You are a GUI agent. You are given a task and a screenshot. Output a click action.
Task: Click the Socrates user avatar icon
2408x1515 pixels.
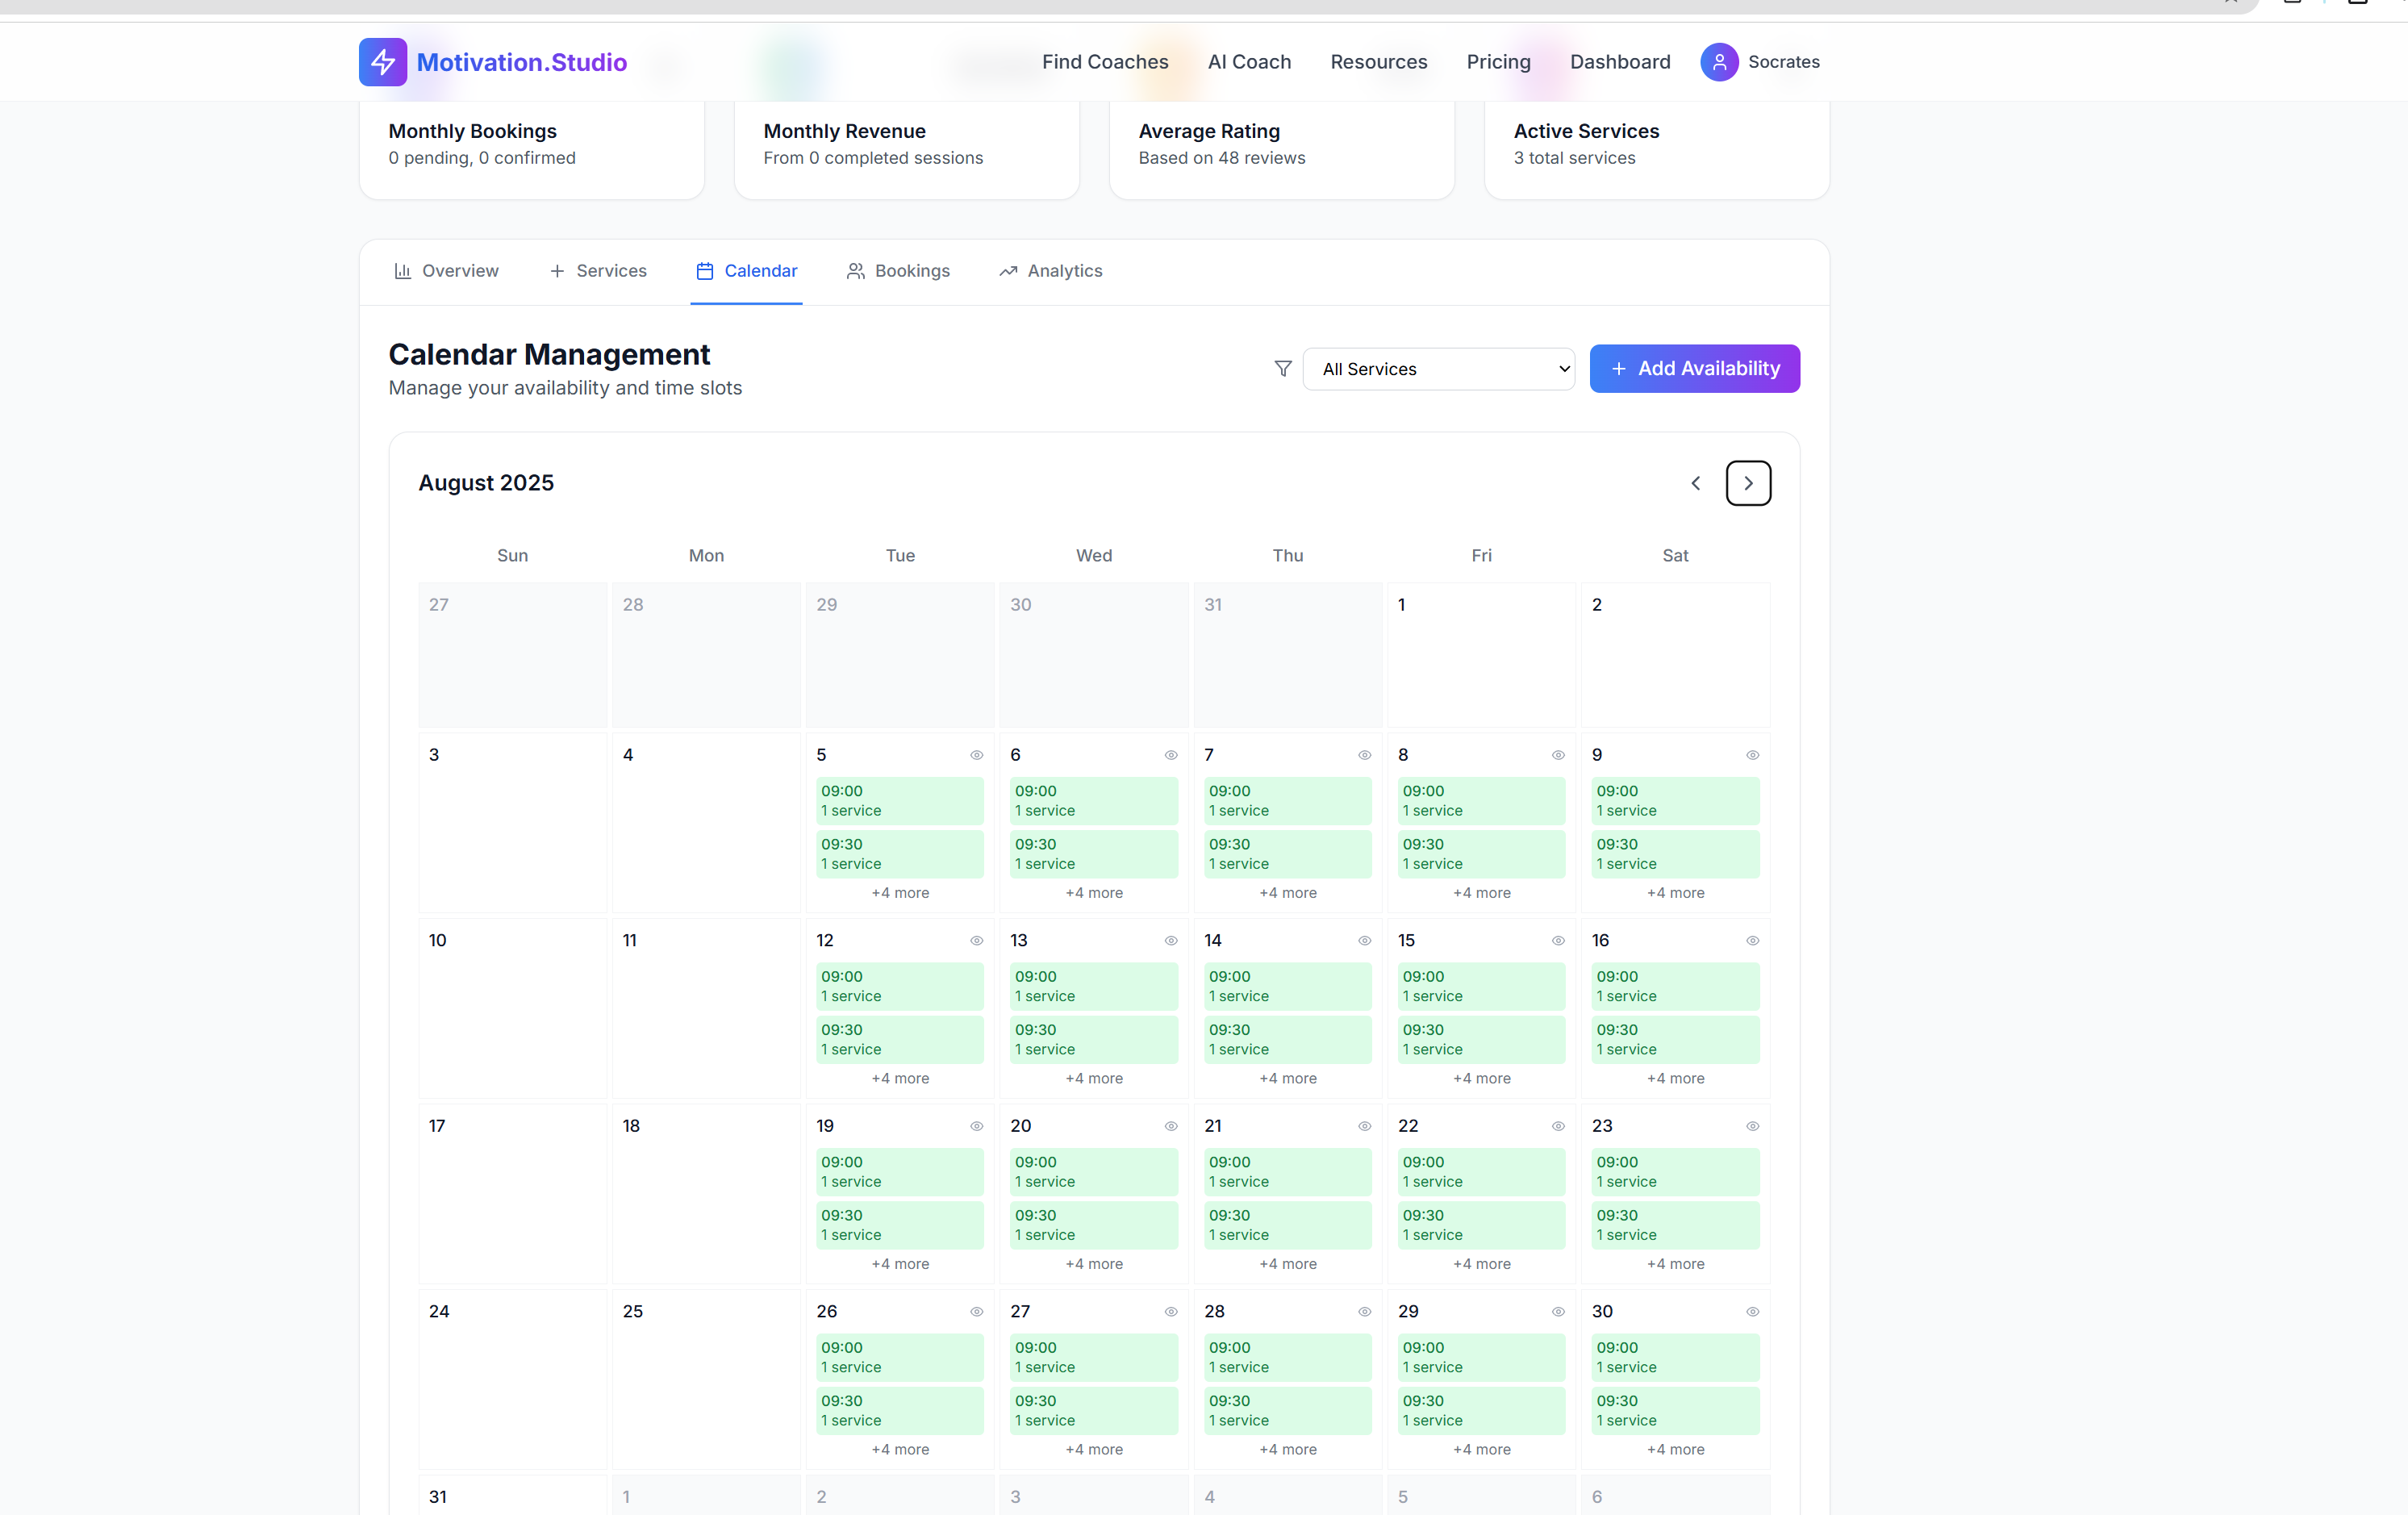(1718, 62)
